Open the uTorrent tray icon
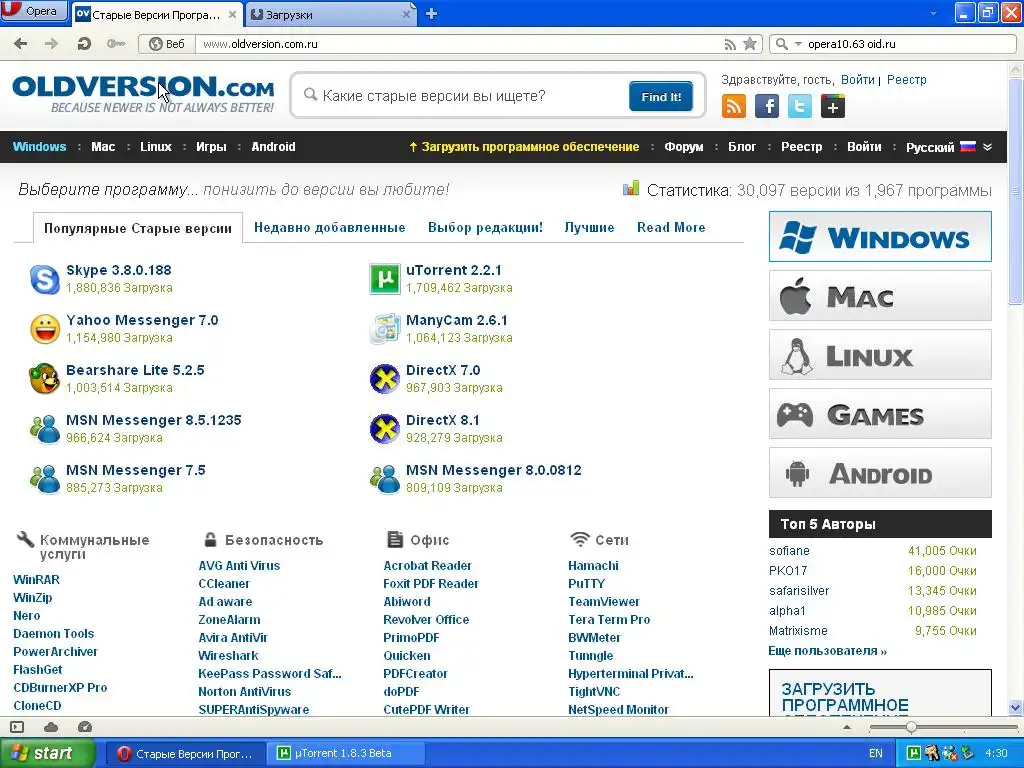1024x768 pixels. point(914,753)
